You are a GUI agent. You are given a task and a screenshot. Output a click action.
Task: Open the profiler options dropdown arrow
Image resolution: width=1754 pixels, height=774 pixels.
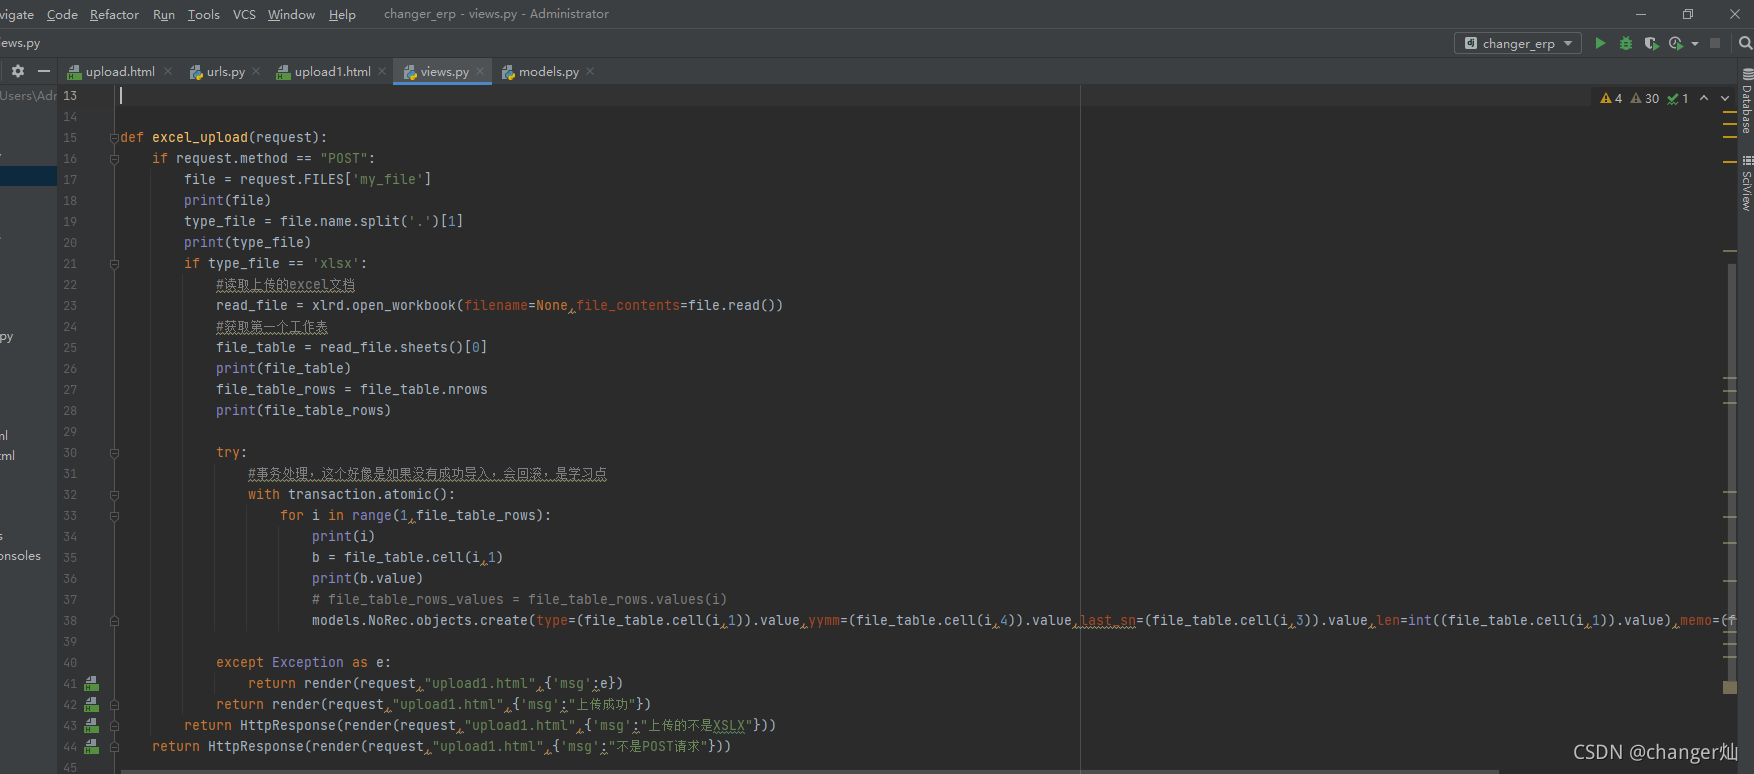click(1695, 43)
